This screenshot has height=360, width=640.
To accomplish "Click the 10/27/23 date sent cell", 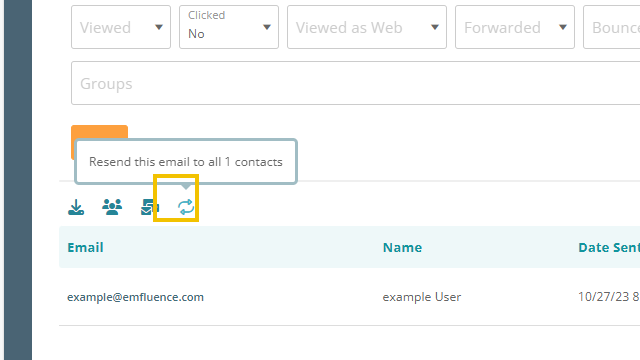I will [x=609, y=297].
